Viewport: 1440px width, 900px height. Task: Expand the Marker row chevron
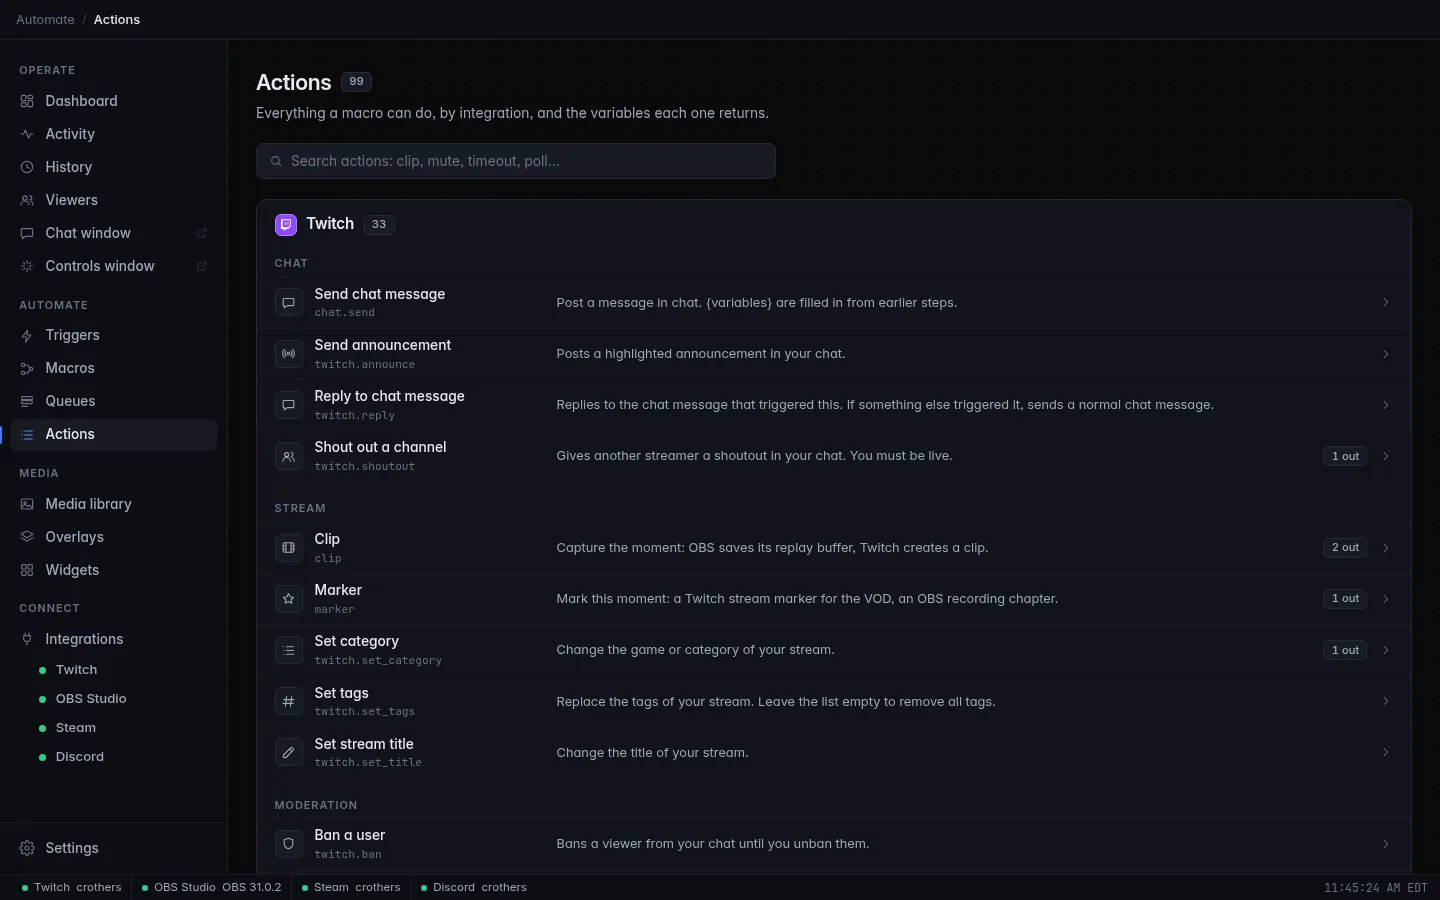tap(1386, 599)
